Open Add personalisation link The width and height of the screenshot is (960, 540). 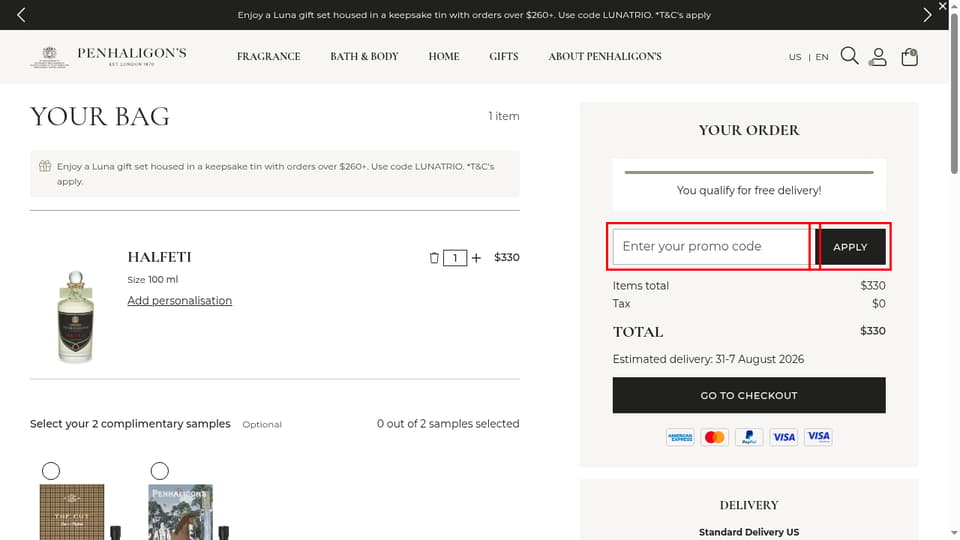click(x=179, y=301)
